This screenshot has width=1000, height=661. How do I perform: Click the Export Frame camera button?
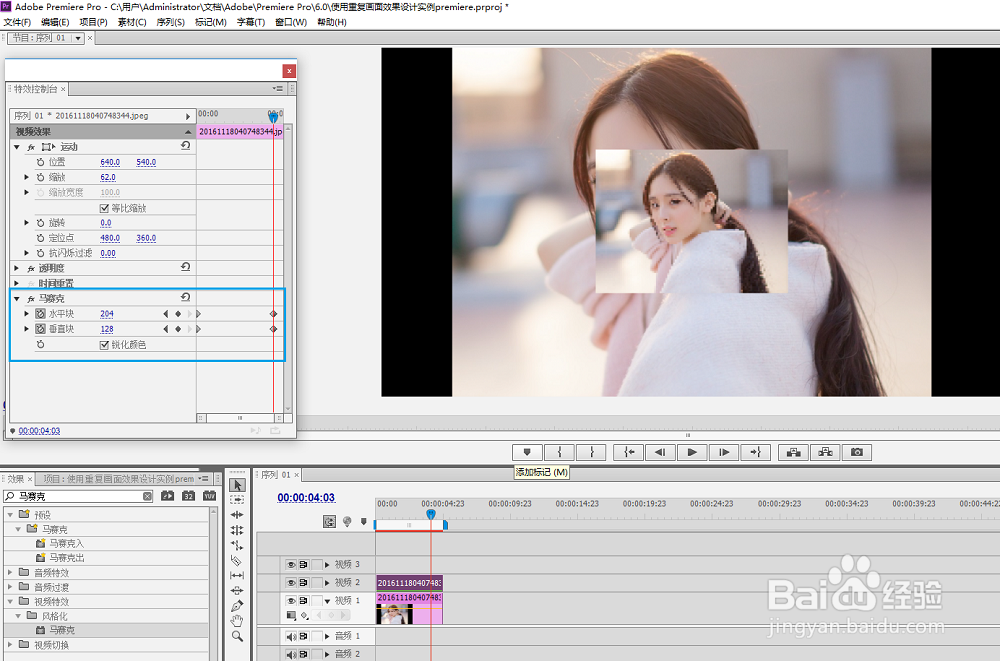click(857, 452)
